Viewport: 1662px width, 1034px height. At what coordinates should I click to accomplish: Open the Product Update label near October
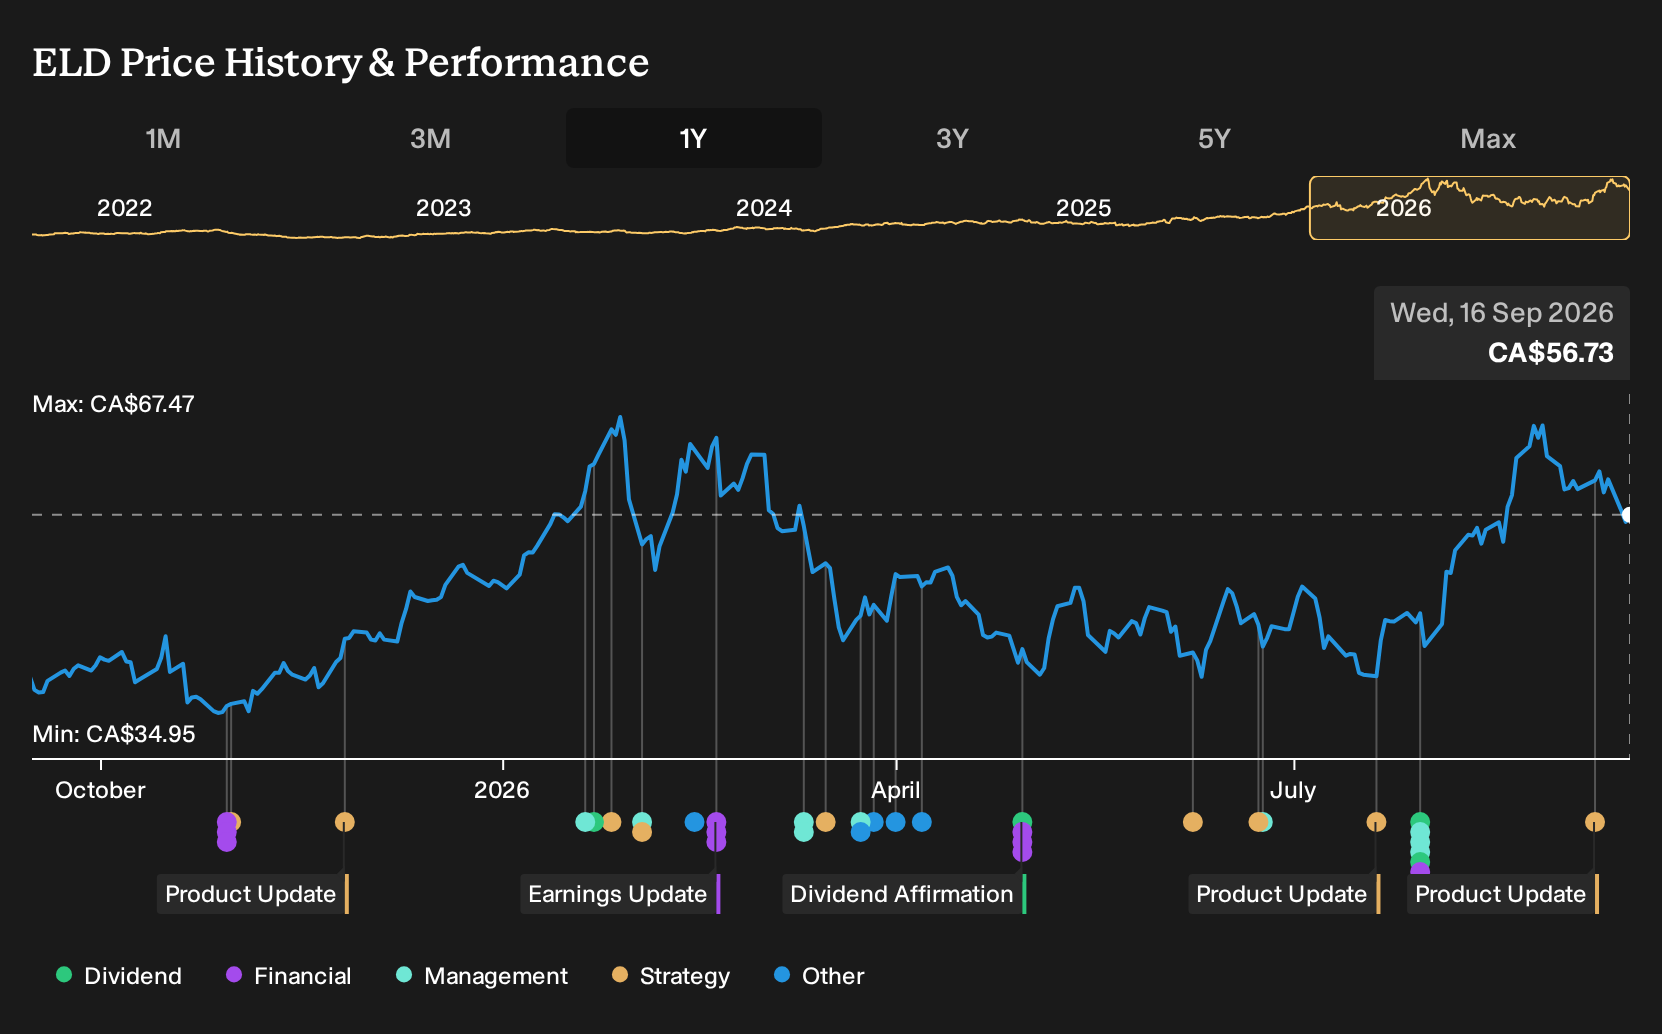(x=253, y=894)
